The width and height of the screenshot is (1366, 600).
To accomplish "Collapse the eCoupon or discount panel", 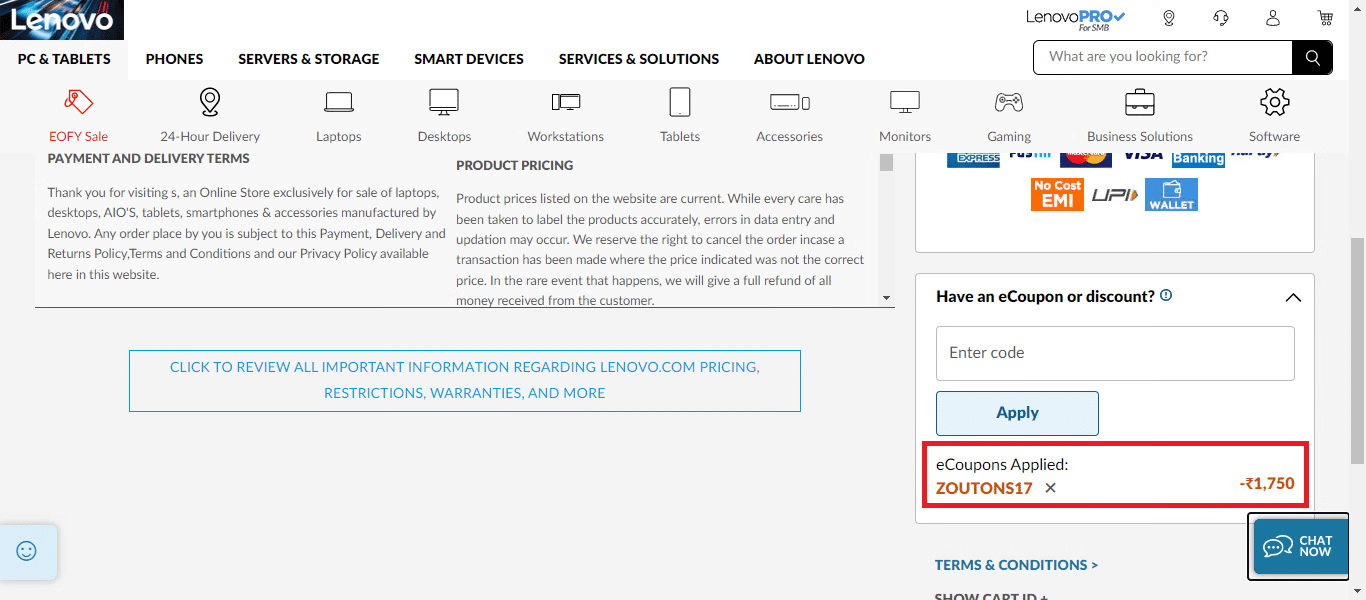I will (1293, 297).
